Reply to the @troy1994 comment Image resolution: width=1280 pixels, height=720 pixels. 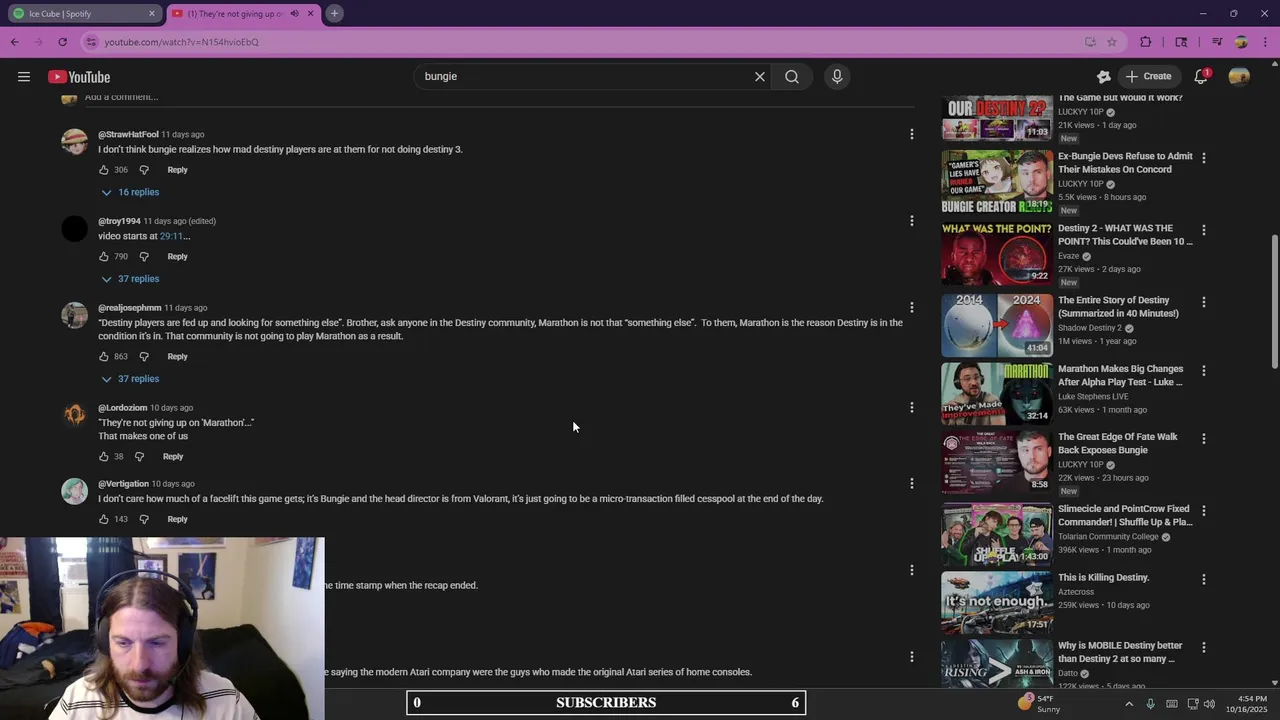tap(177, 257)
